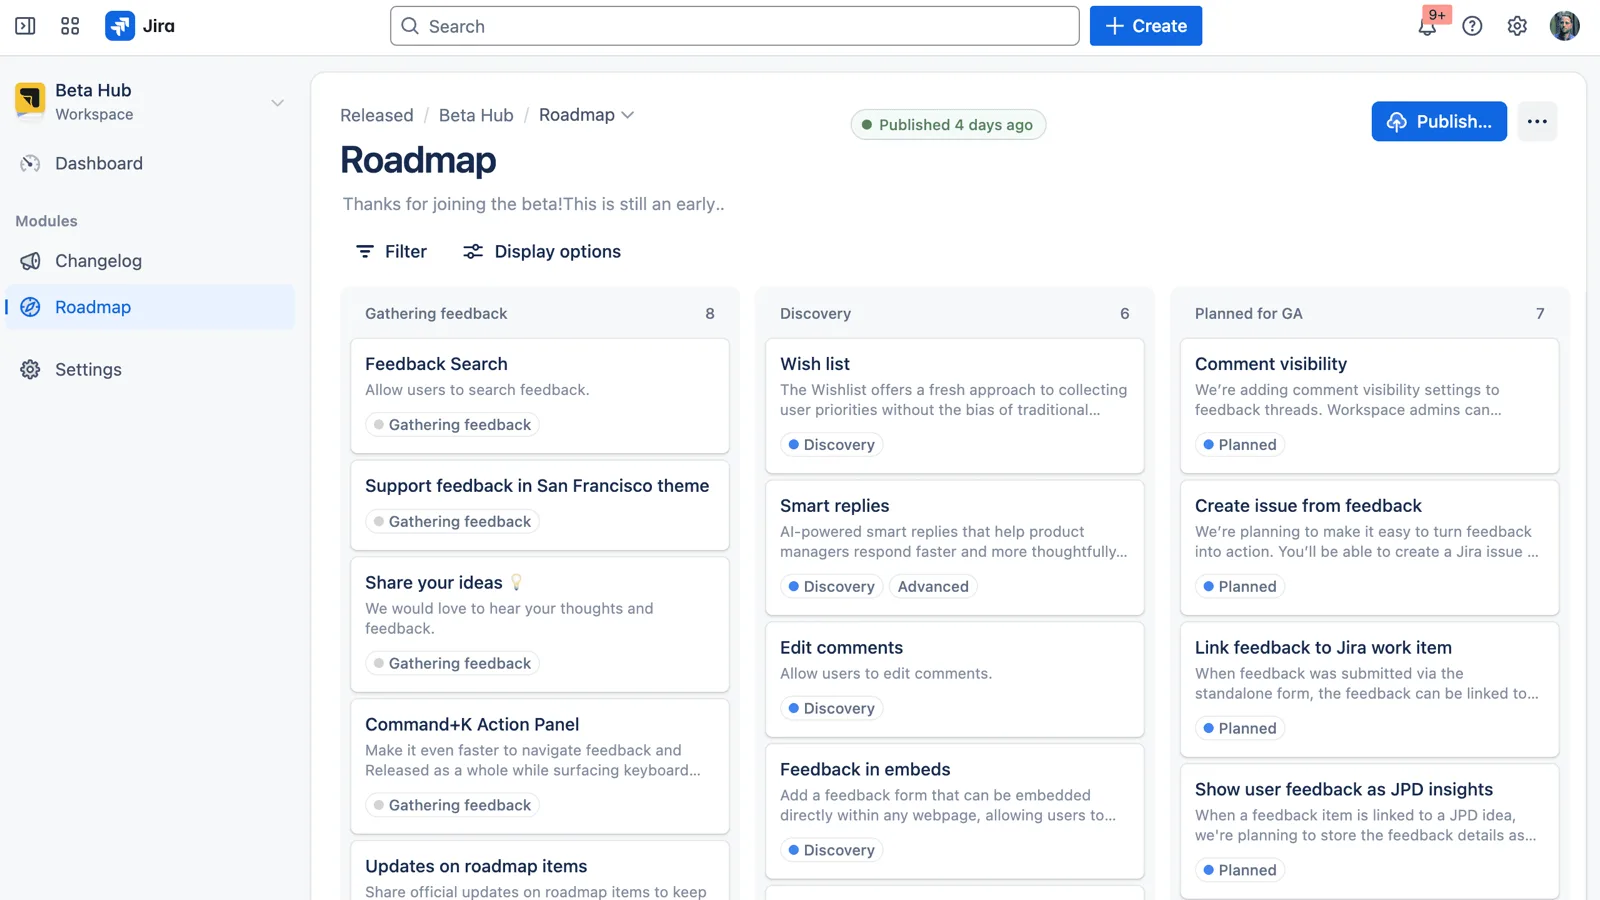
Task: Click Gathering feedback tag on Feedback Search
Action: [x=452, y=425]
